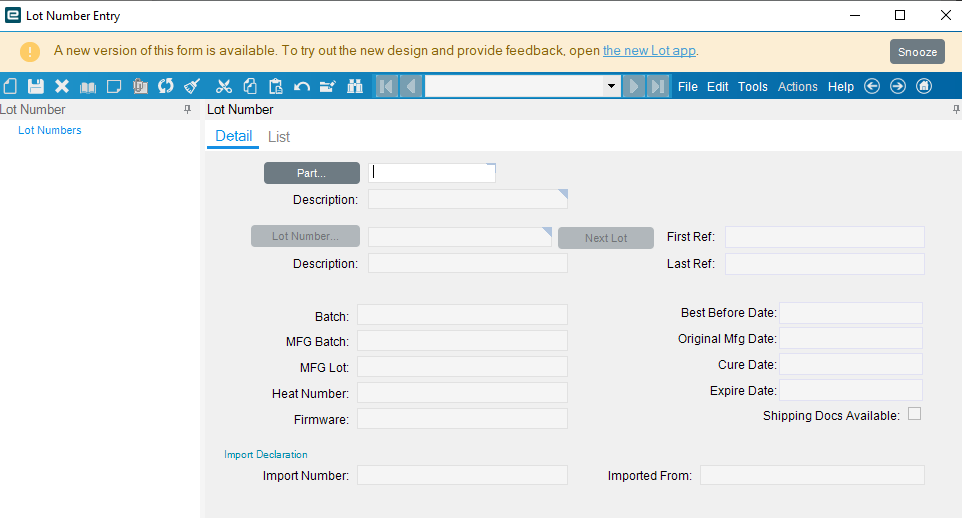Click the Last Ref field
Viewport: 962px width, 518px height.
(x=825, y=264)
